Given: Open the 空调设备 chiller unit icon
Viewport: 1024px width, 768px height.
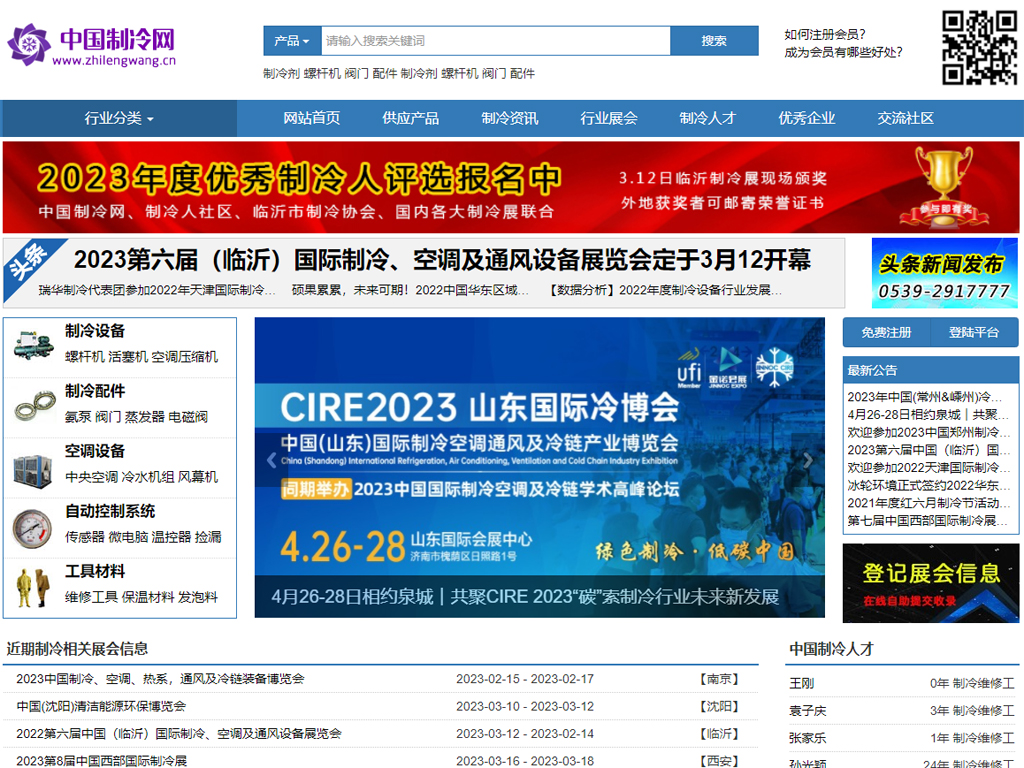Looking at the screenshot, I should coord(34,465).
